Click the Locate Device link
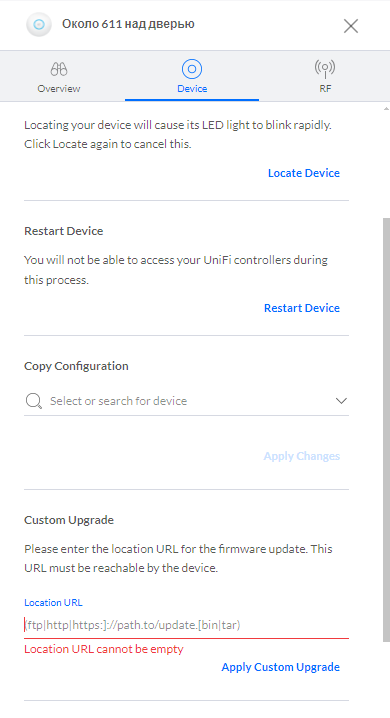 click(303, 173)
